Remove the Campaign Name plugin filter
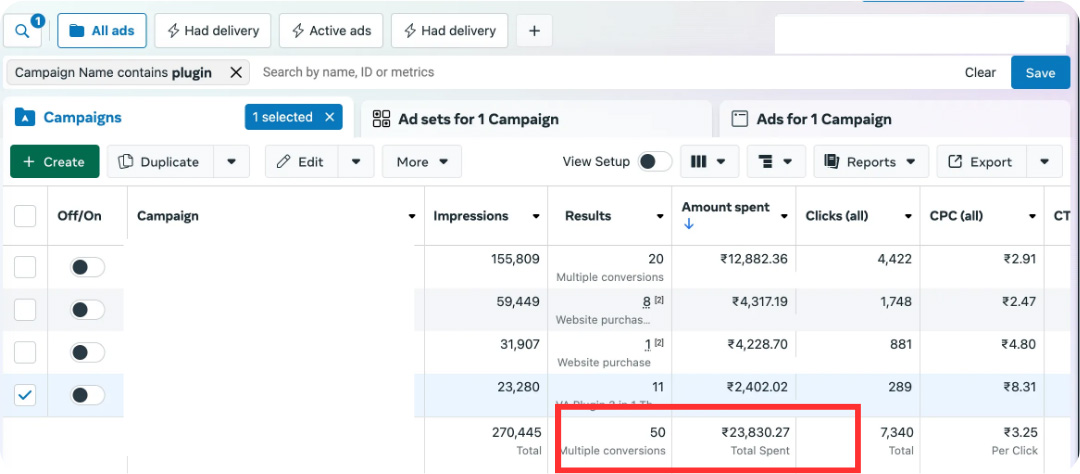This screenshot has height=474, width=1080. coord(236,72)
